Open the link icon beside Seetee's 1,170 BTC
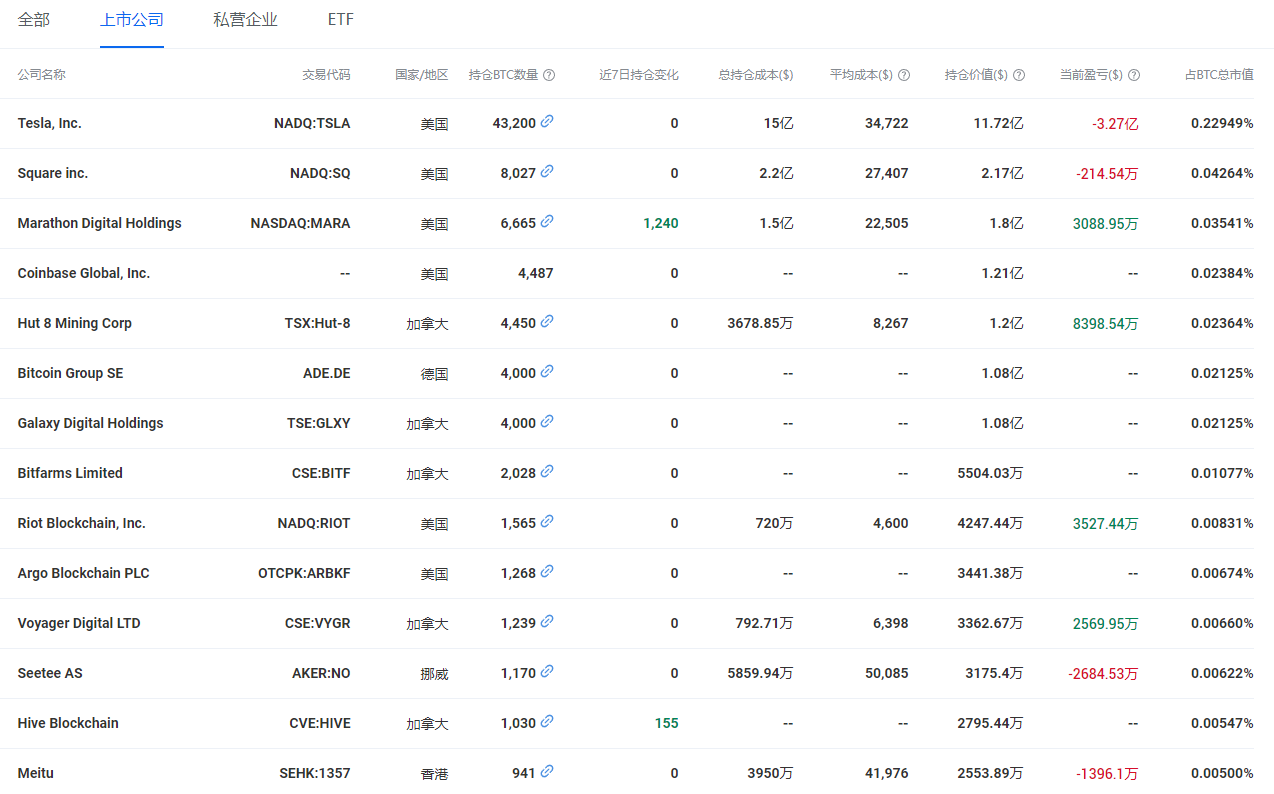This screenshot has height=794, width=1274. (547, 671)
